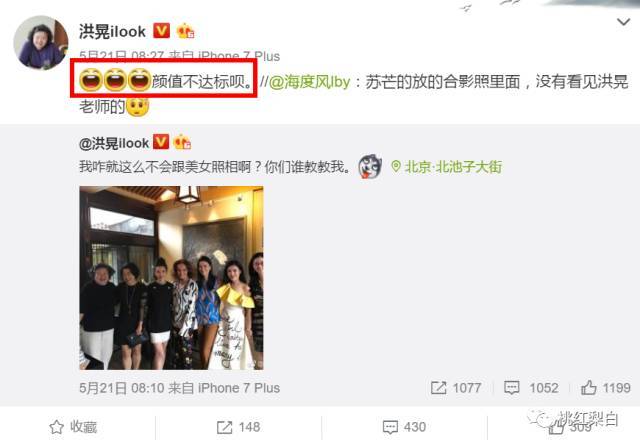The image size is (640, 447).
Task: Click the crown membership icon beside the top username
Action: pyautogui.click(x=185, y=31)
